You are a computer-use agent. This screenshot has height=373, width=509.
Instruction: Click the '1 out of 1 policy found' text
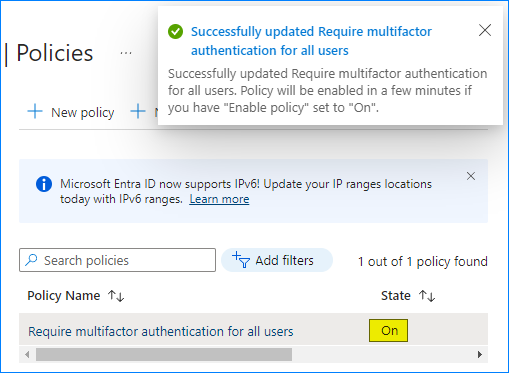tap(423, 261)
